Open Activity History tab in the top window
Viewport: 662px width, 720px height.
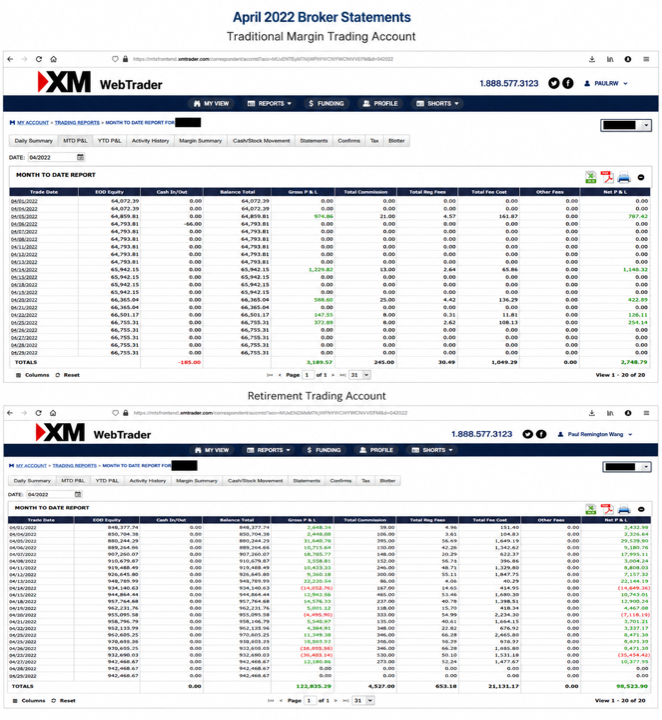point(150,141)
